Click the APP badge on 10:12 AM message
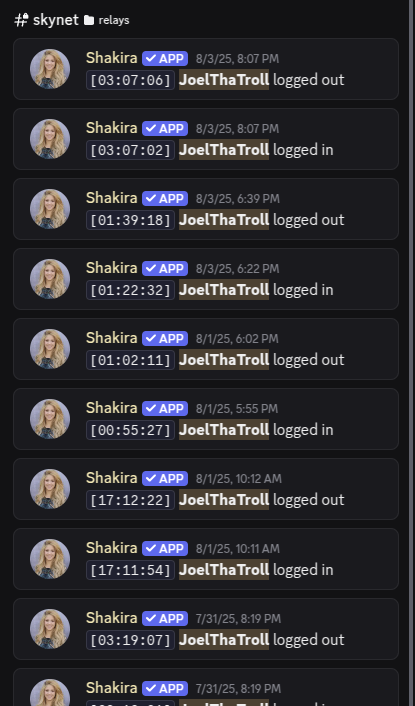 (165, 479)
